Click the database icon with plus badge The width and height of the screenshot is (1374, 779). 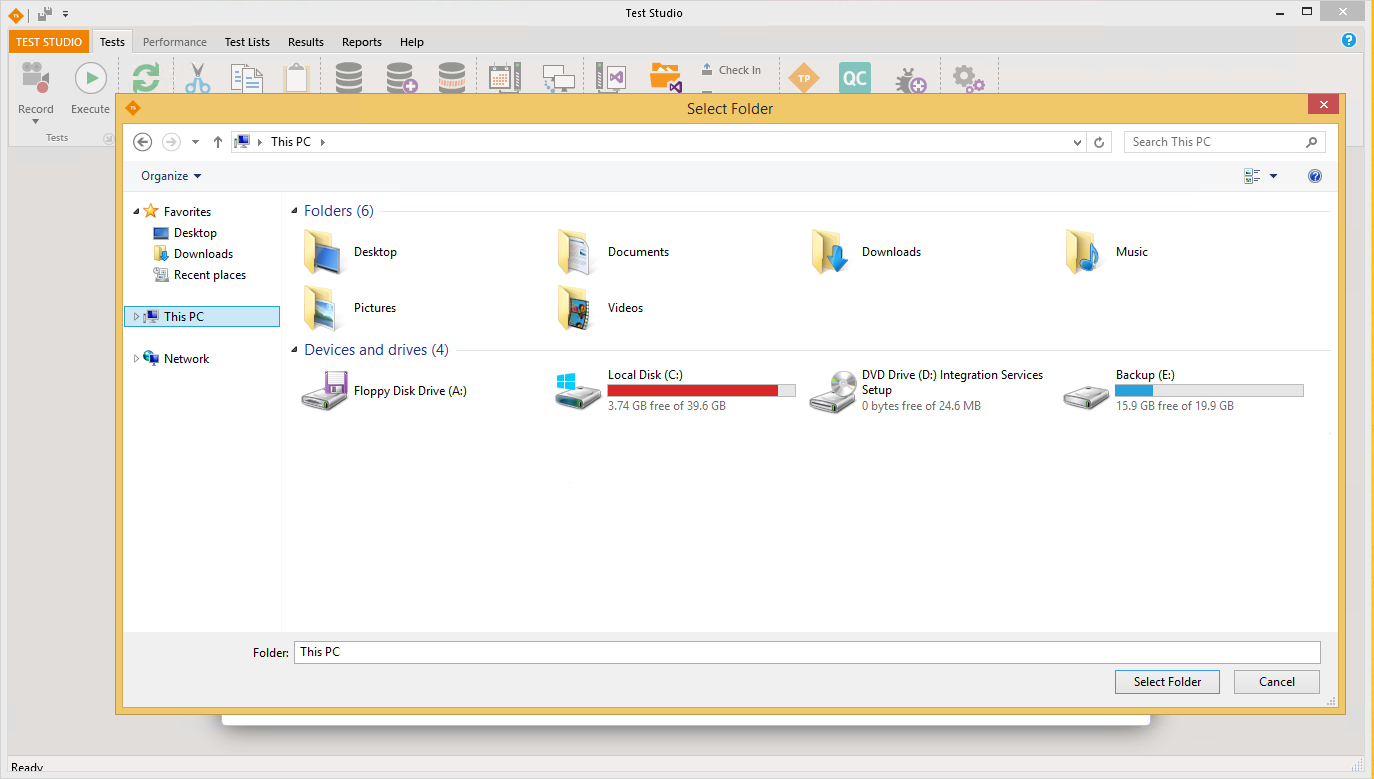tap(401, 78)
